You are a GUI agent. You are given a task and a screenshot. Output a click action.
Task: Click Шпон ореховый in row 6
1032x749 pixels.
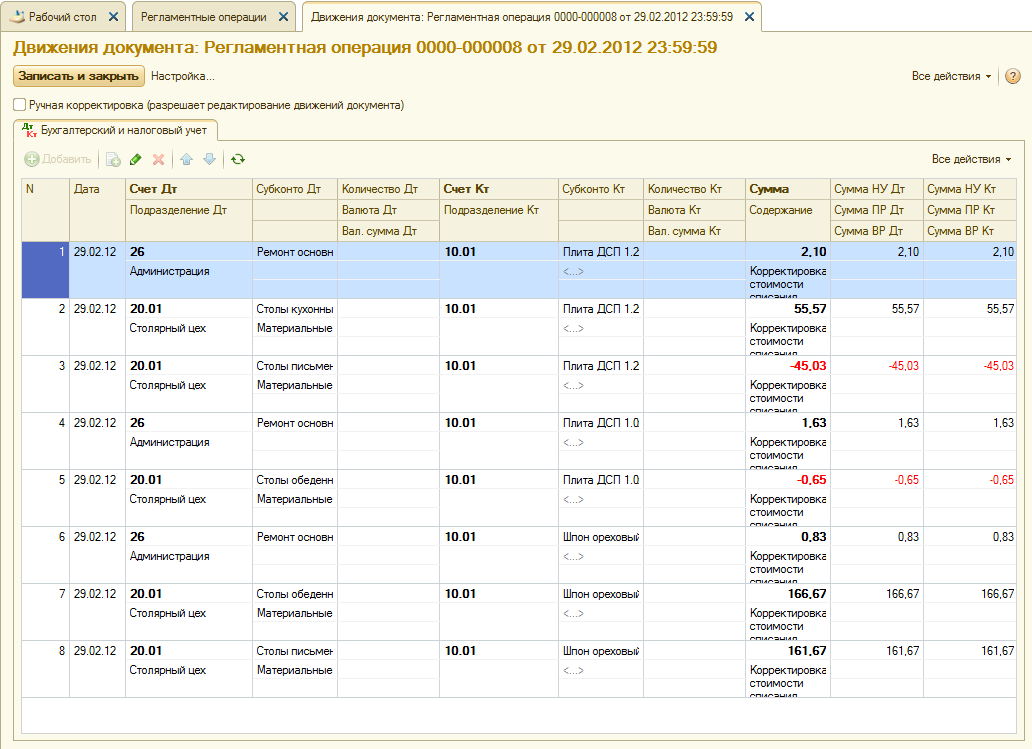pyautogui.click(x=600, y=536)
